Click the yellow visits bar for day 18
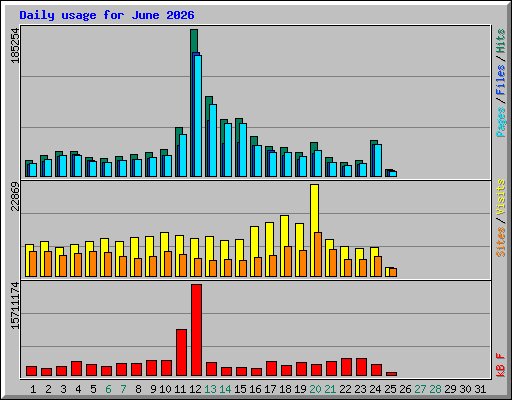512x400 pixels. pos(284,231)
